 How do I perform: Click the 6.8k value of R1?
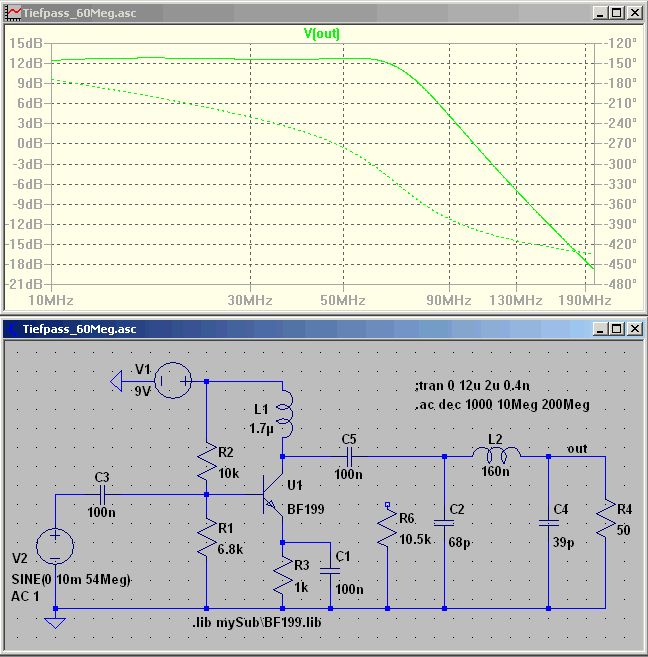click(x=230, y=549)
